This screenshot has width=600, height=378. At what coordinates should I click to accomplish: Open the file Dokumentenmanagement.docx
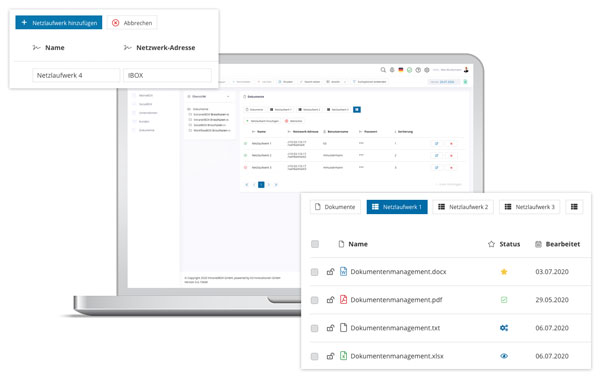point(398,272)
